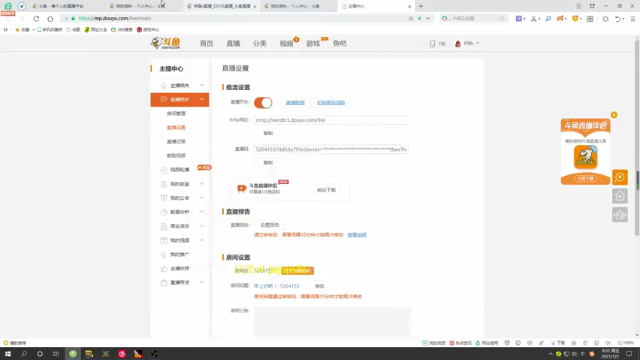Click the microphone icon of the first sidebar section
The height and width of the screenshot is (360, 640).
(x=163, y=86)
